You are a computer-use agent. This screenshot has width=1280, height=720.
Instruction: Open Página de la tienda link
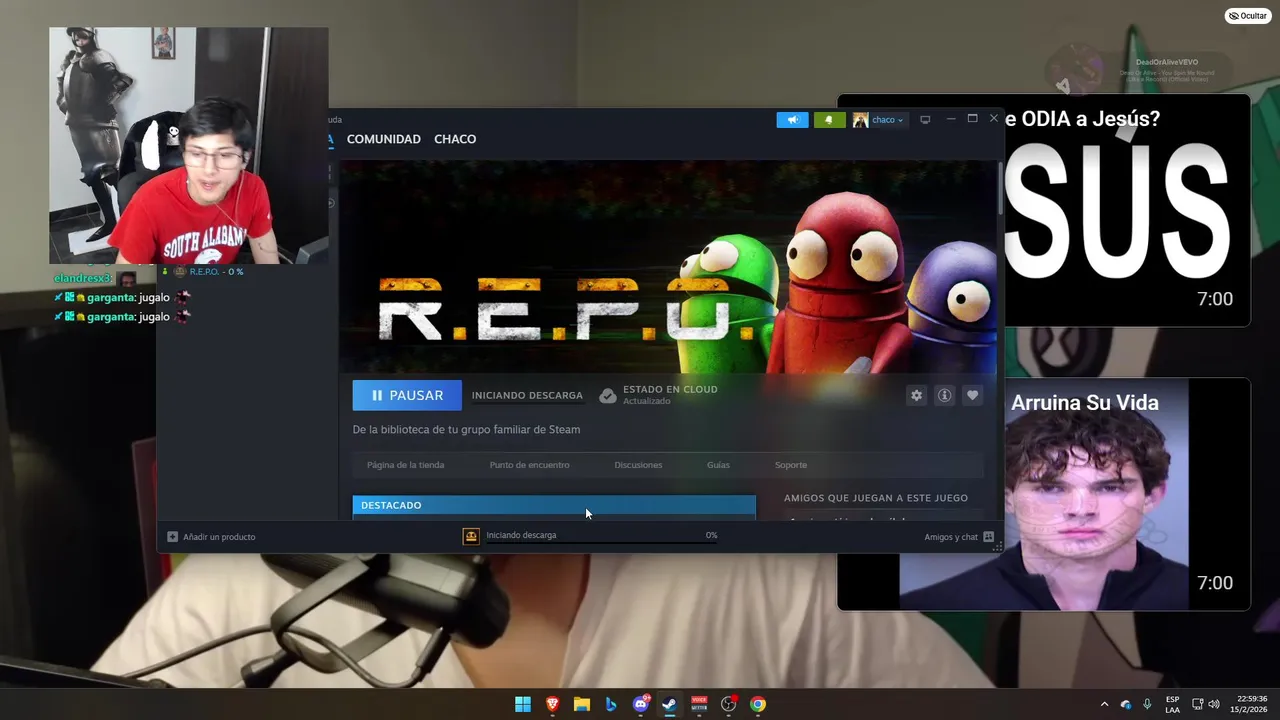point(405,465)
